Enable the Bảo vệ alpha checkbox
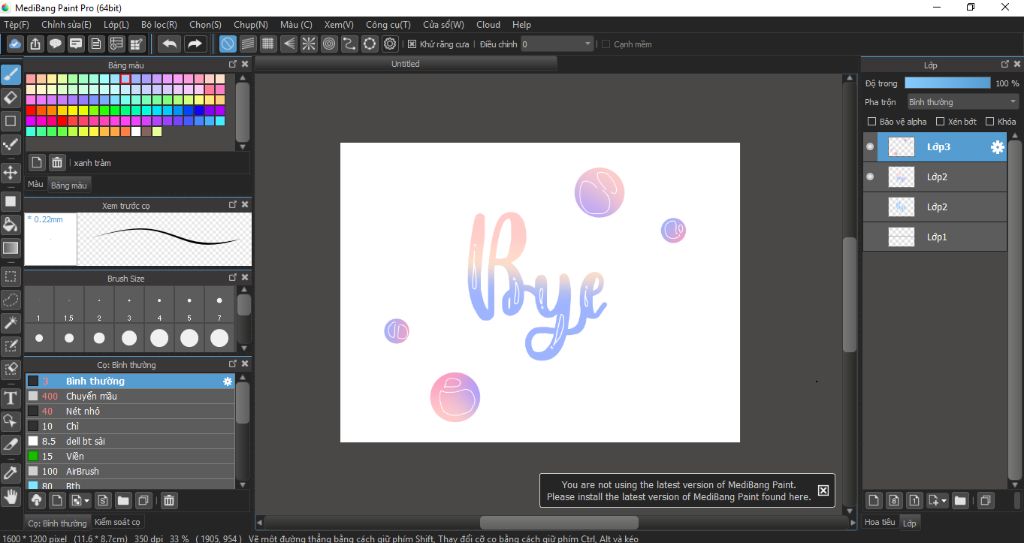Viewport: 1024px width, 543px height. [871, 122]
